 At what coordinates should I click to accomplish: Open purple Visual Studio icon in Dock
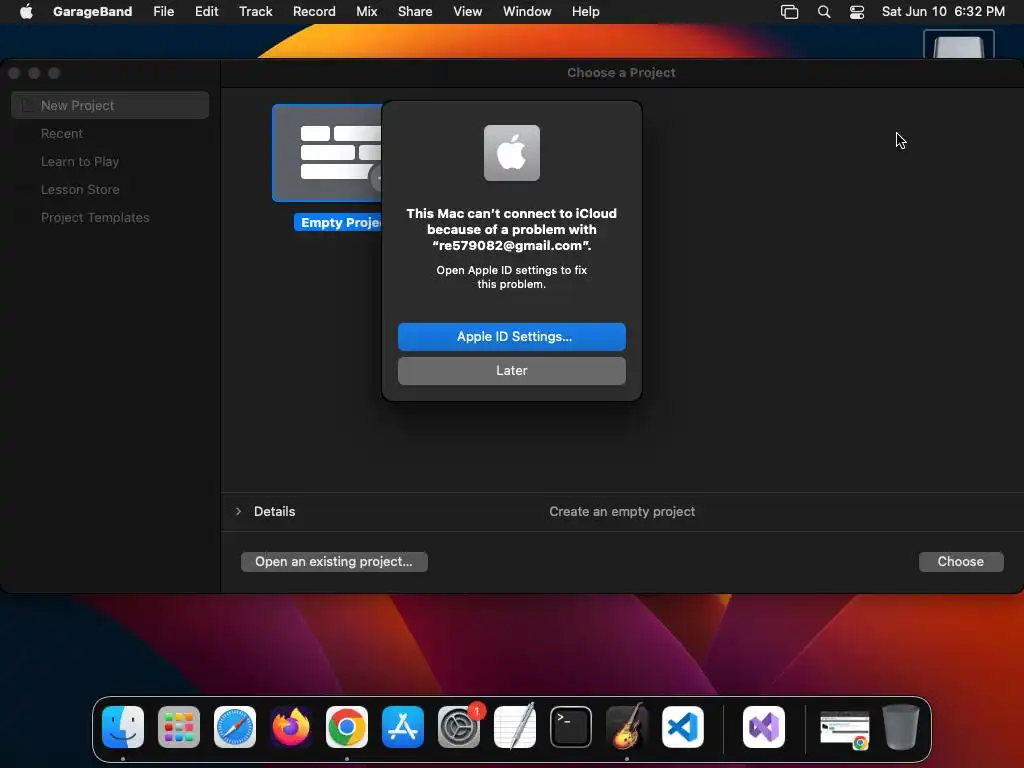coord(764,727)
